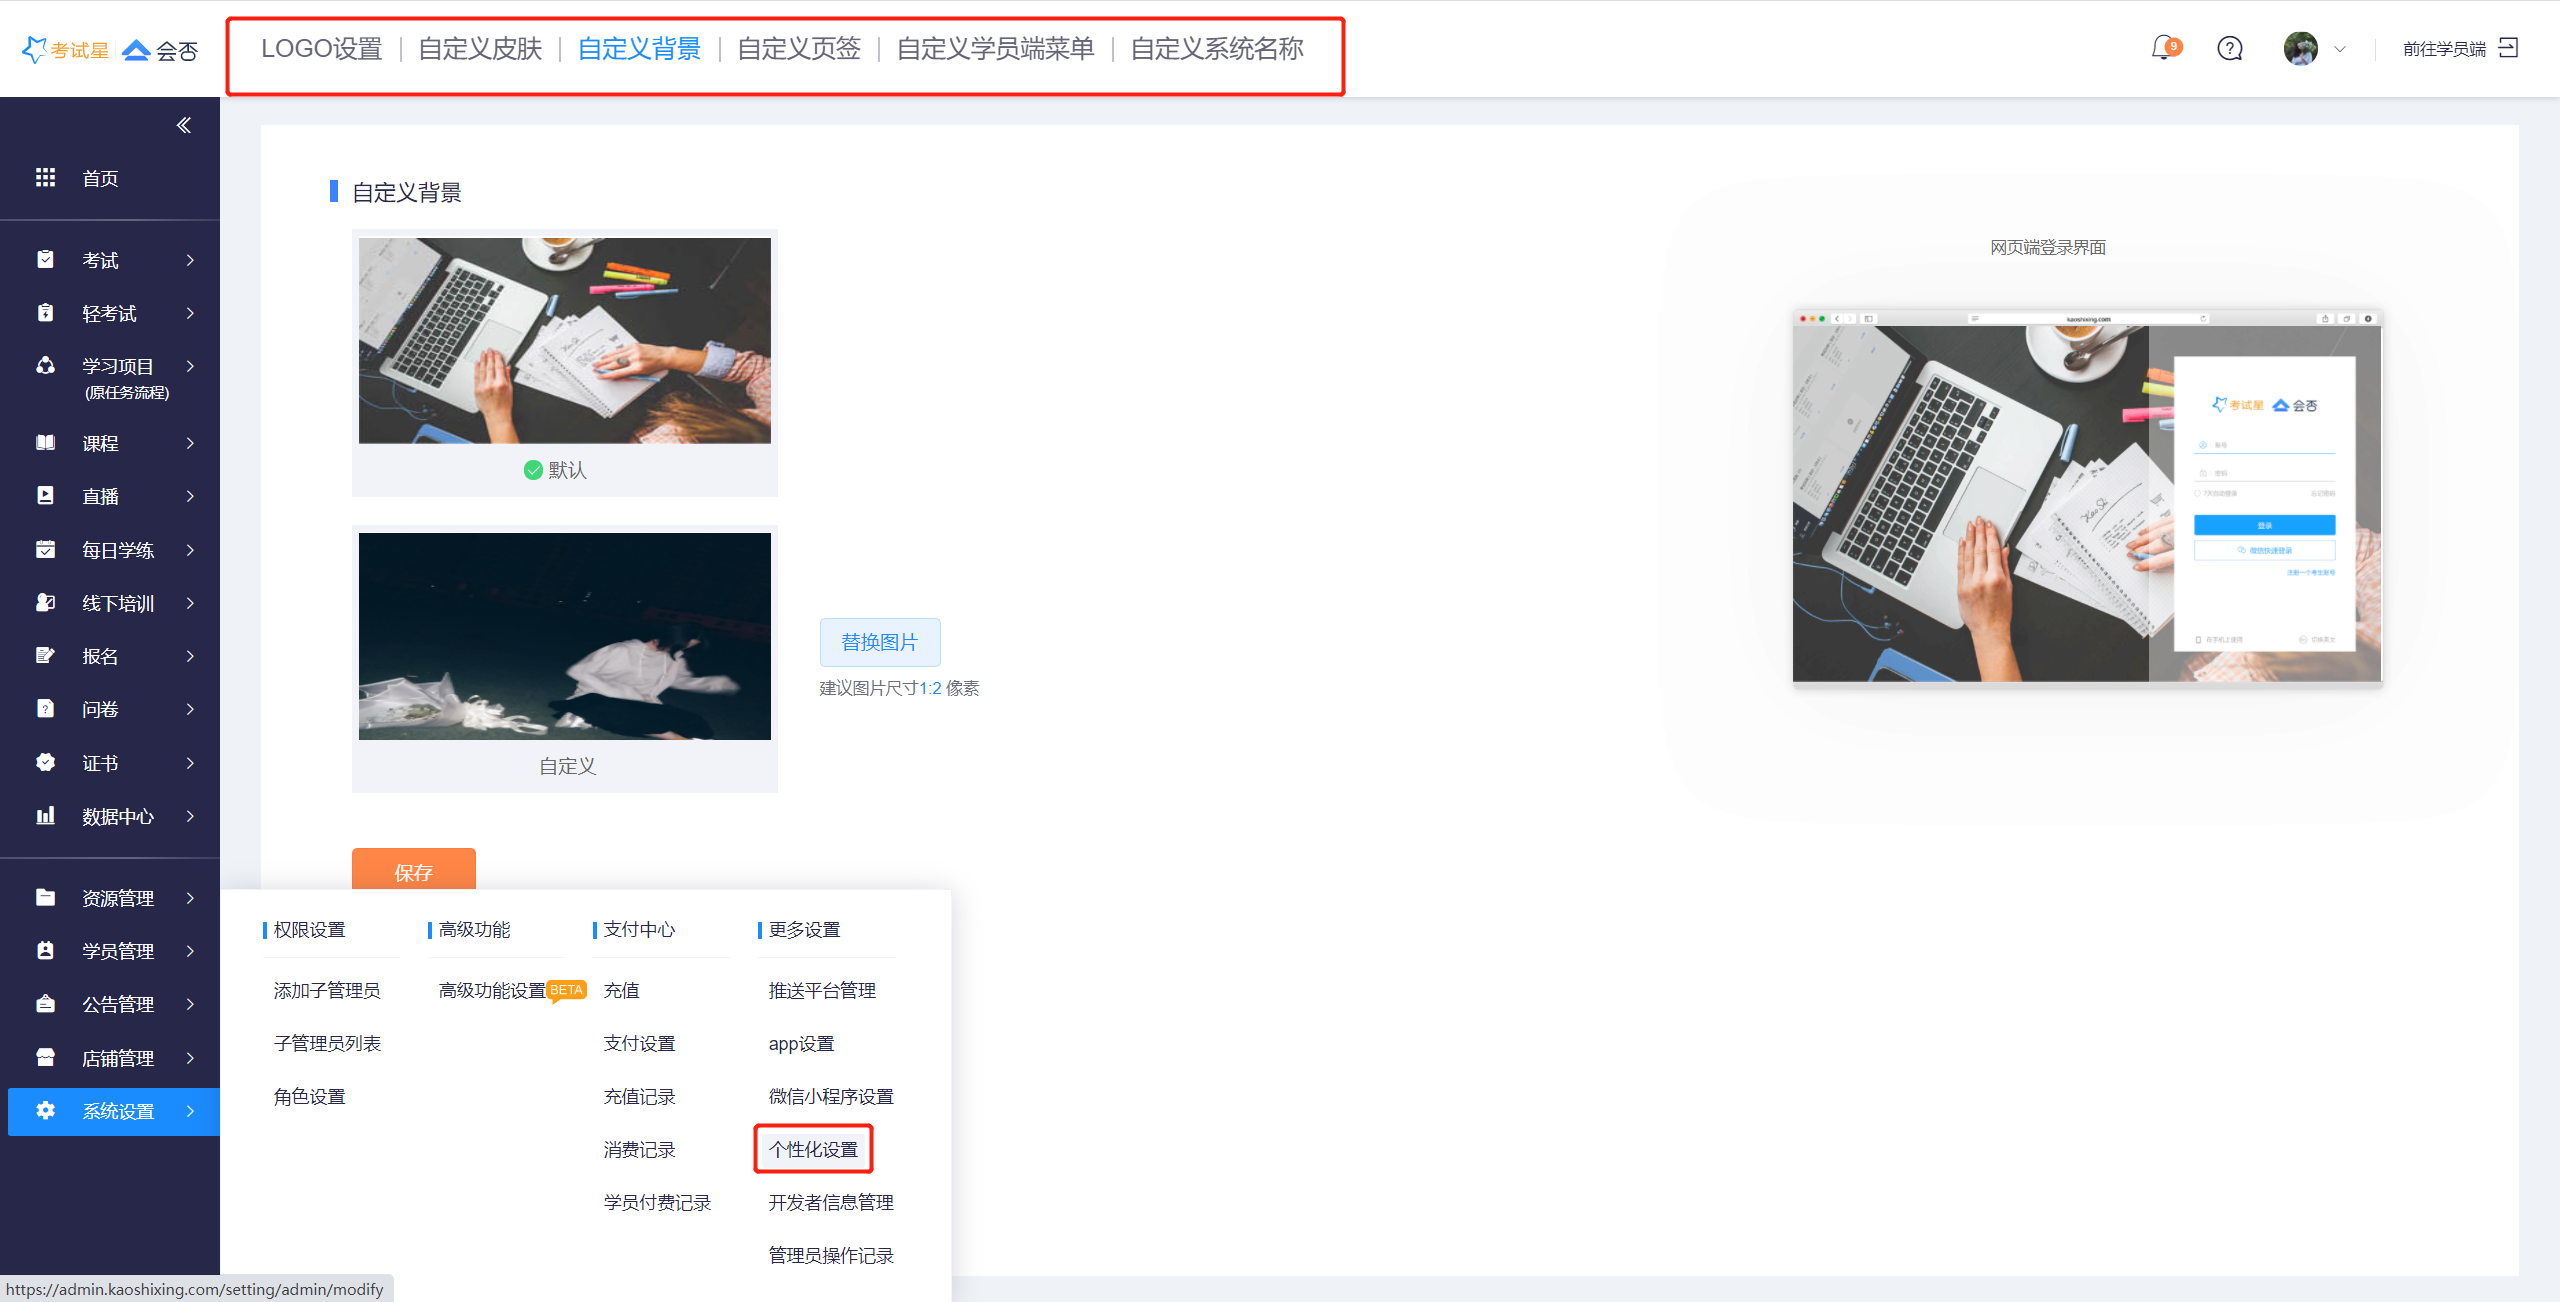Switch to the LOGO设置 tab
Image resolution: width=2560 pixels, height=1302 pixels.
pos(321,49)
